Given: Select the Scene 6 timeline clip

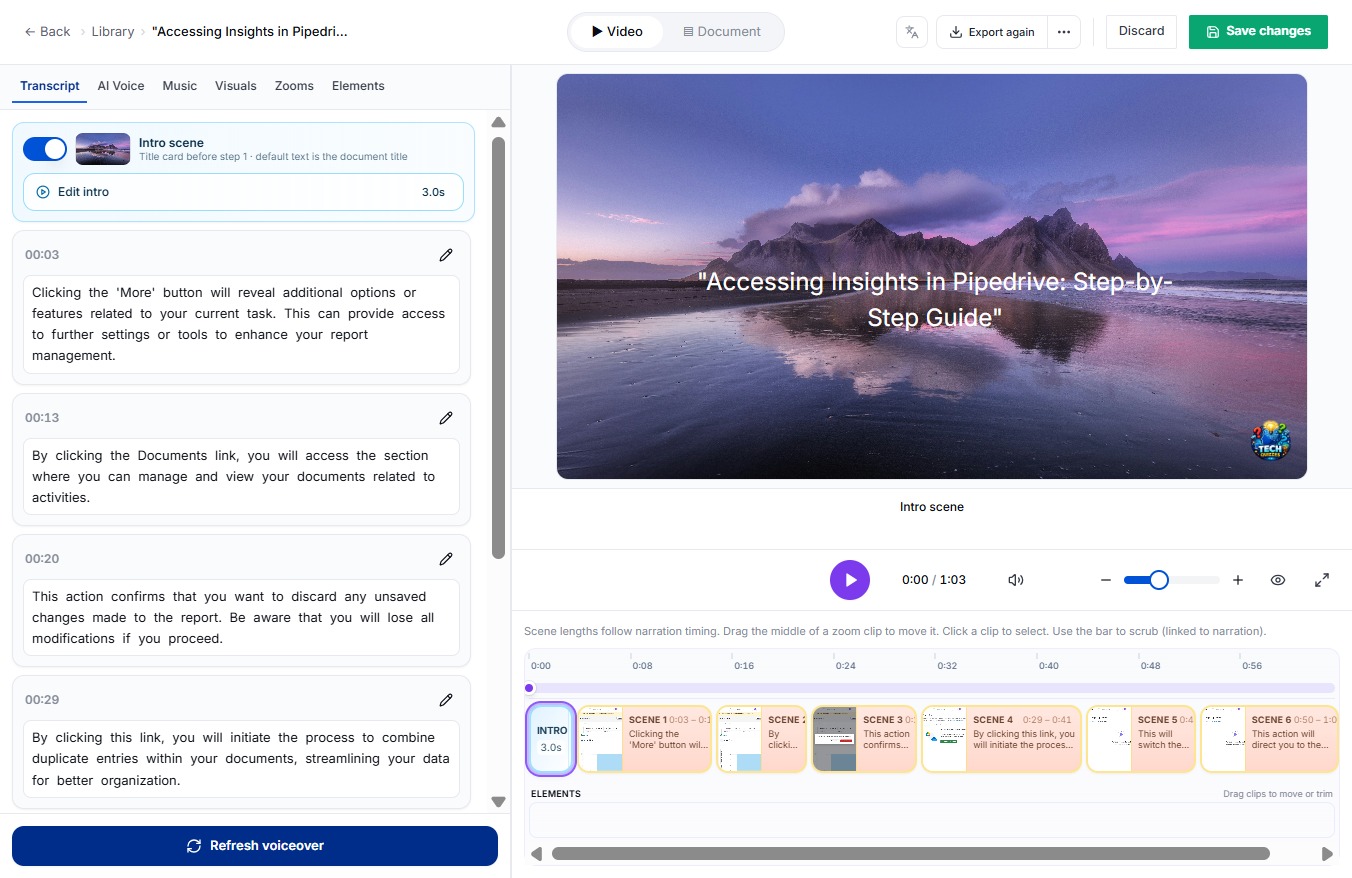Looking at the screenshot, I should coord(1269,739).
